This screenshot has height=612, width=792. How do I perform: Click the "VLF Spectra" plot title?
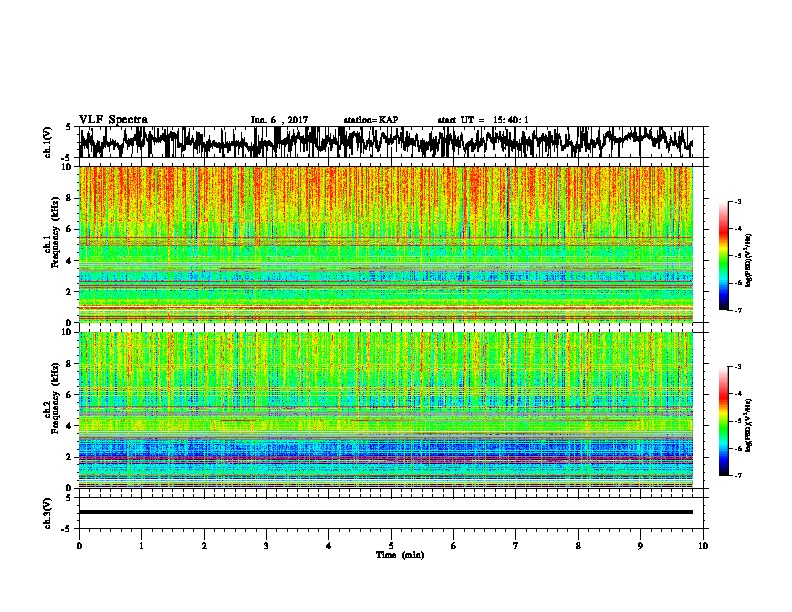(x=113, y=119)
